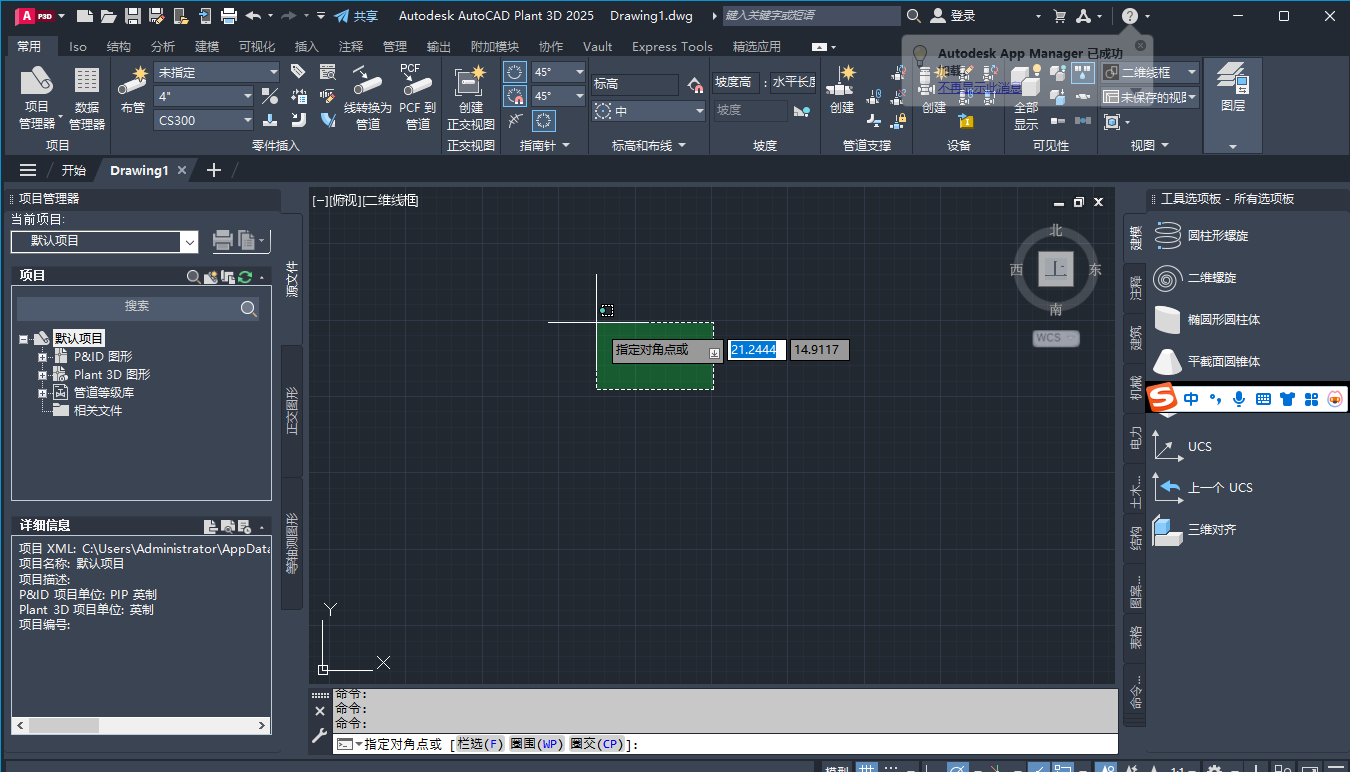Click the shopping cart icon in title bar
Image resolution: width=1350 pixels, height=772 pixels.
coord(1060,16)
